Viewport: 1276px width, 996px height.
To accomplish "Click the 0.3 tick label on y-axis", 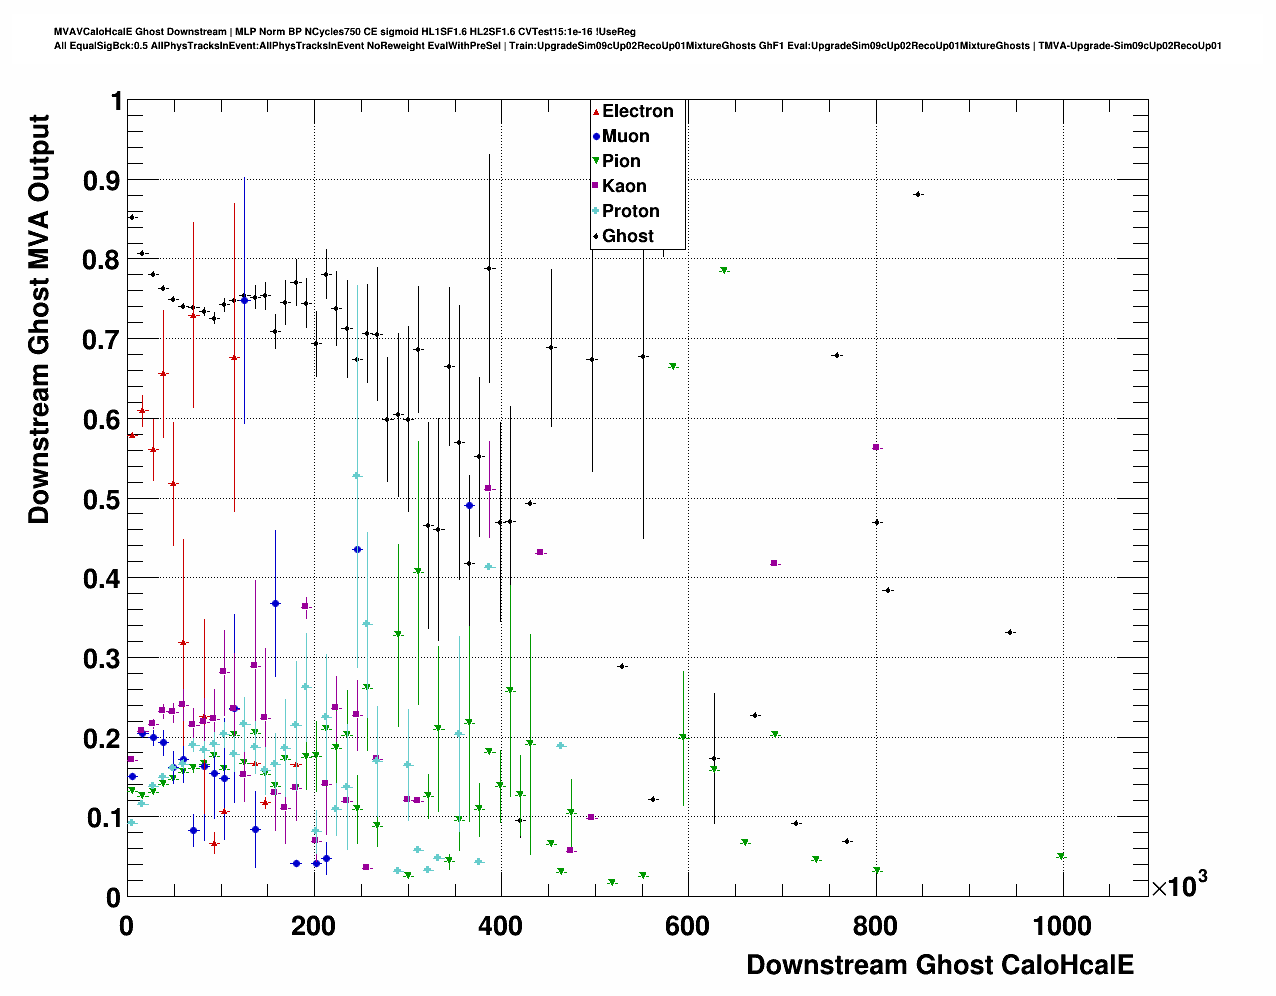I will (x=102, y=658).
